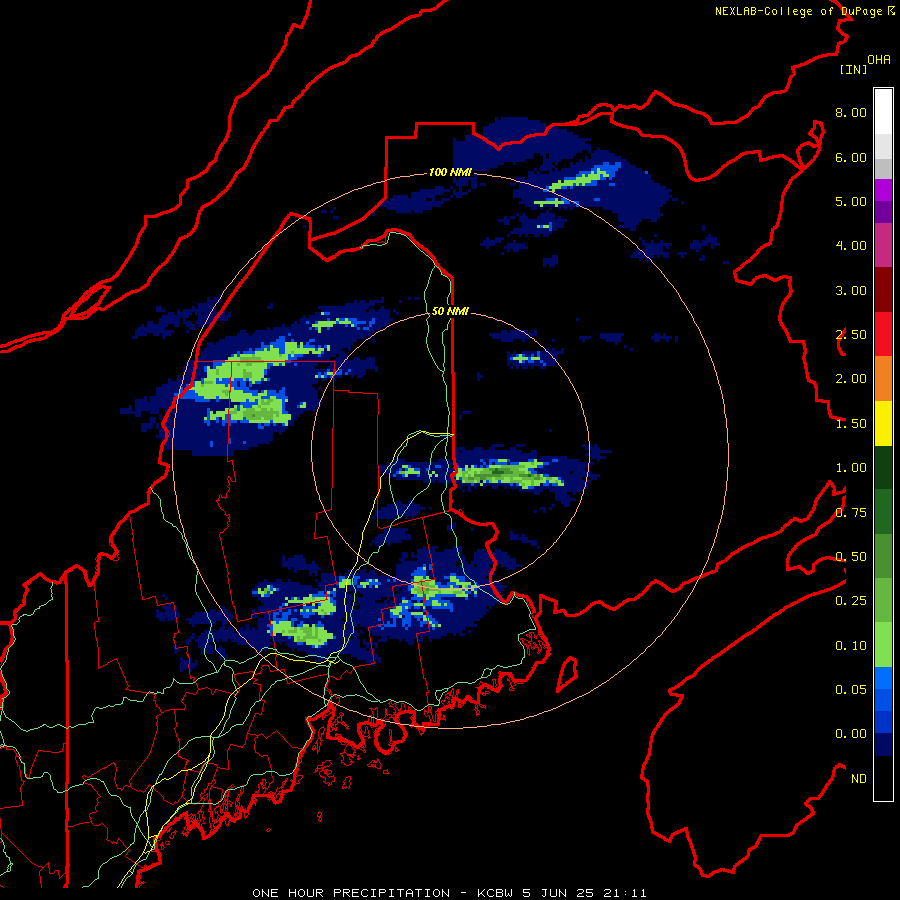This screenshot has width=900, height=900.
Task: Select the magenta swatch near 5.00
Action: coord(883,190)
